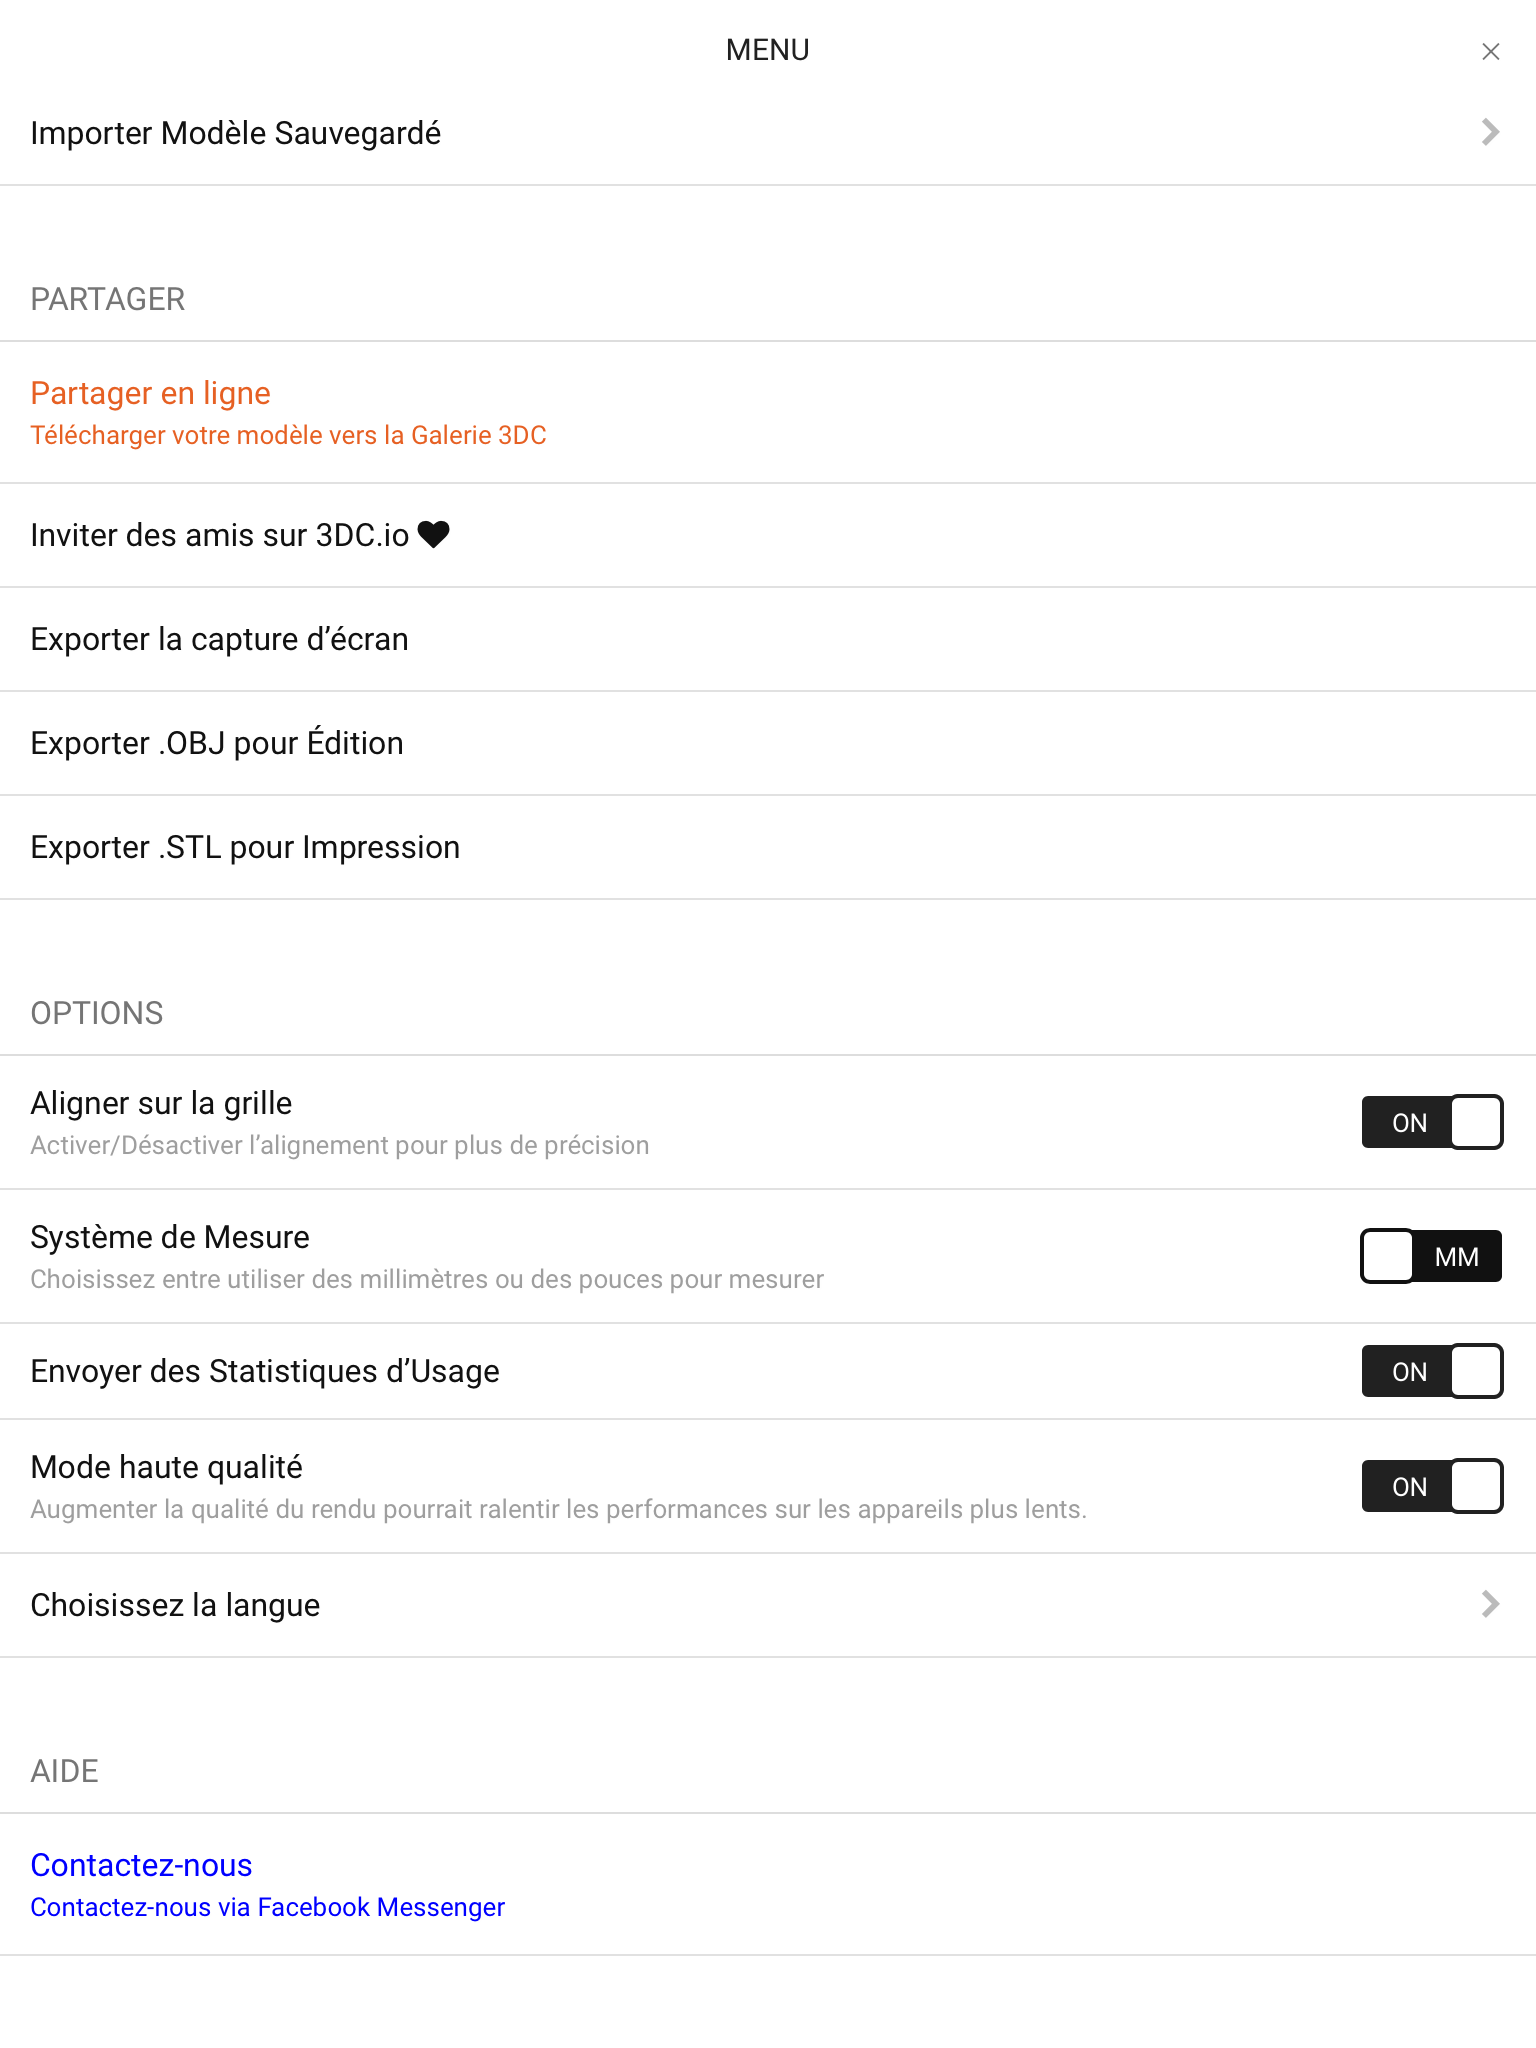Screen dimensions: 1536x2048
Task: Expand the Choisissez la langue chevron
Action: 1490,1604
